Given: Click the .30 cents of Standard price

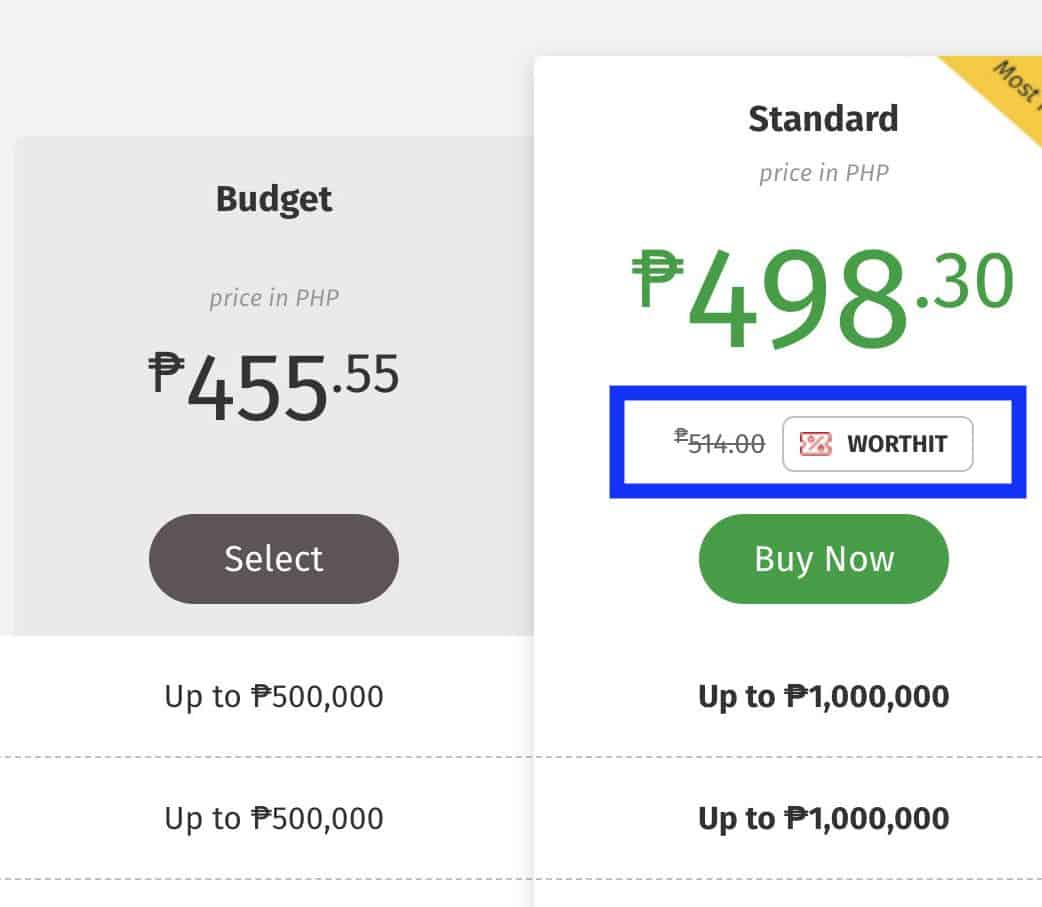Looking at the screenshot, I should click(x=965, y=282).
